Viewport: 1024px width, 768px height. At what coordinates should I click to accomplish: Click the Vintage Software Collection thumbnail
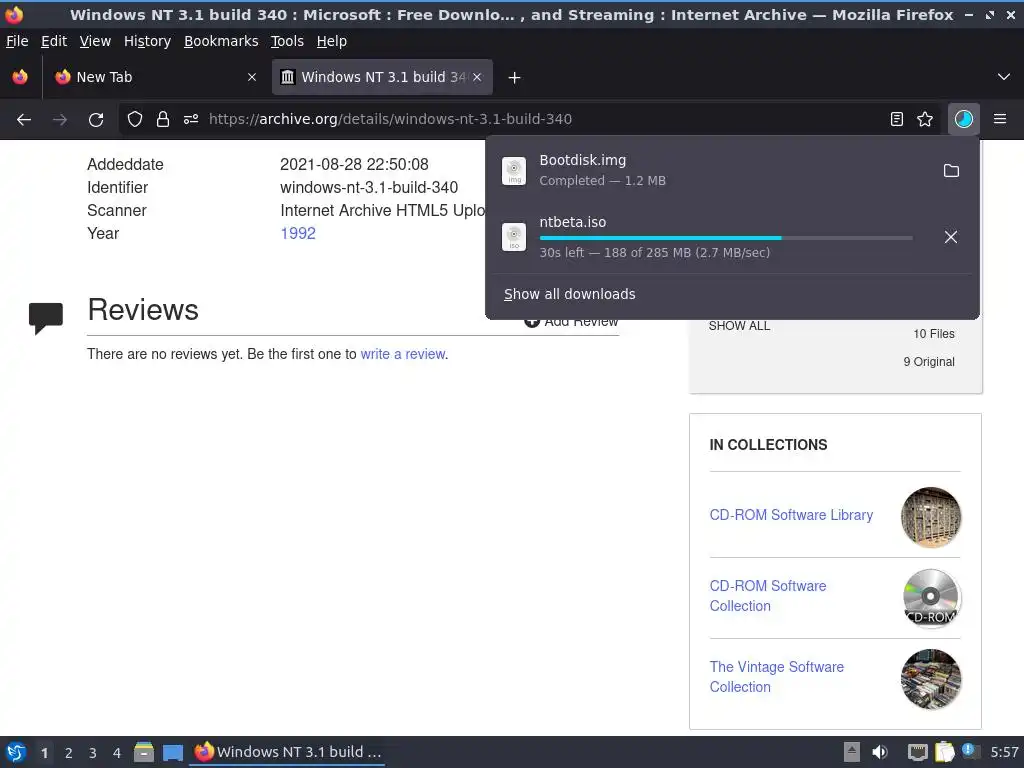coord(931,679)
